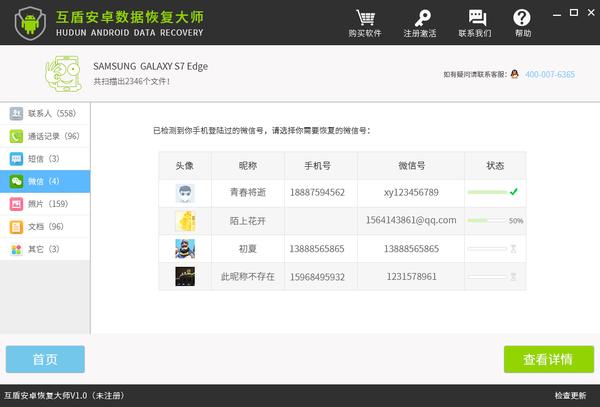Select the 短信 message sidebar icon
The image size is (600, 407).
coord(16,159)
